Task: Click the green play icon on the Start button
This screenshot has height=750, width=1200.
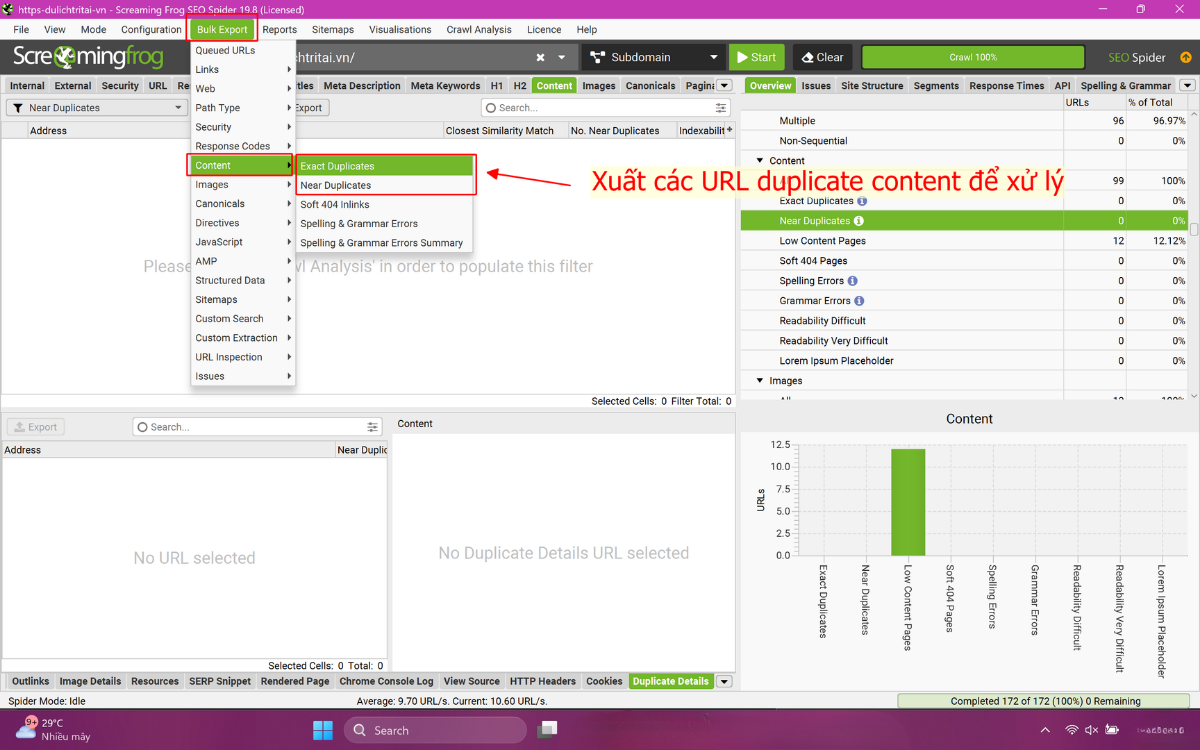Action: (741, 57)
